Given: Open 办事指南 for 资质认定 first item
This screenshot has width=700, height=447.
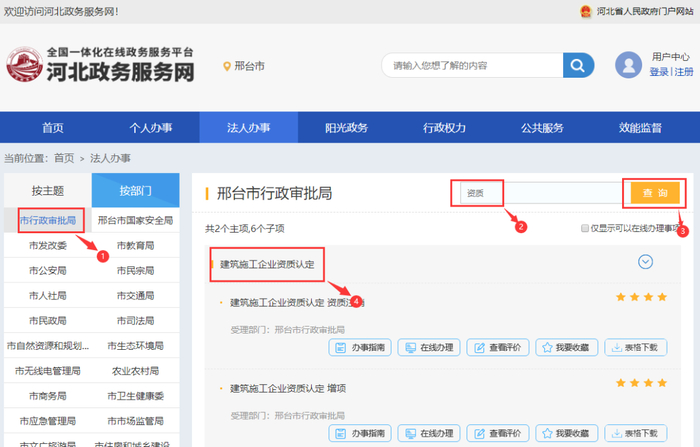Looking at the screenshot, I should (x=360, y=347).
